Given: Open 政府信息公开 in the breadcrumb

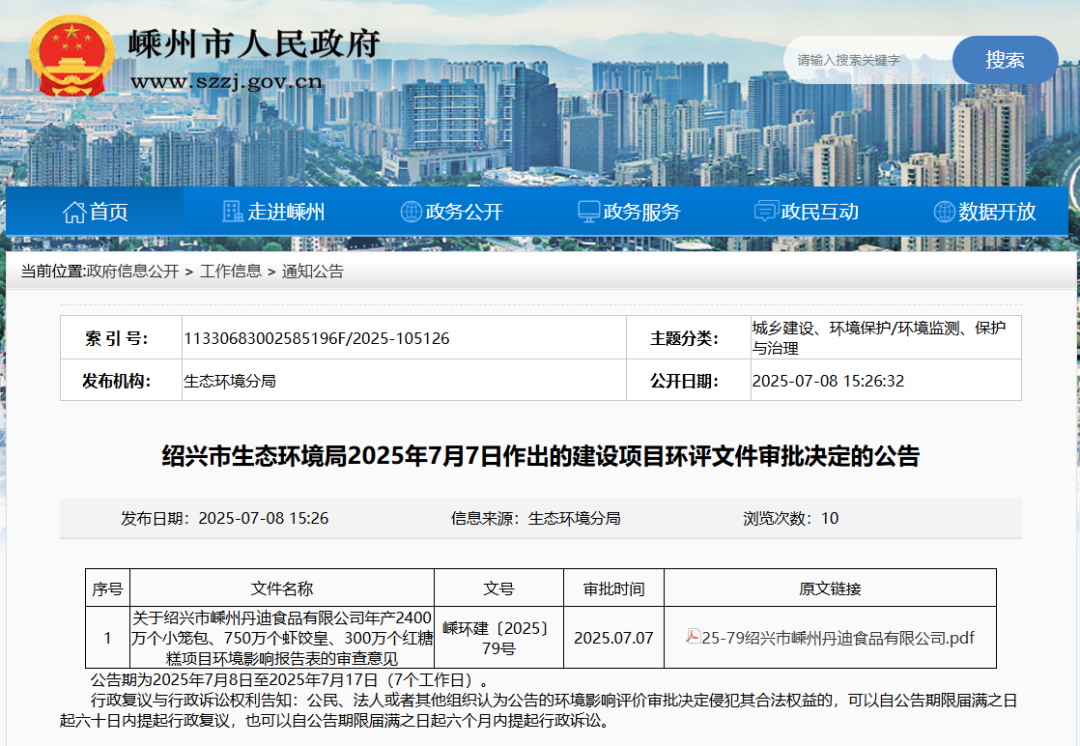Looking at the screenshot, I should click(133, 271).
